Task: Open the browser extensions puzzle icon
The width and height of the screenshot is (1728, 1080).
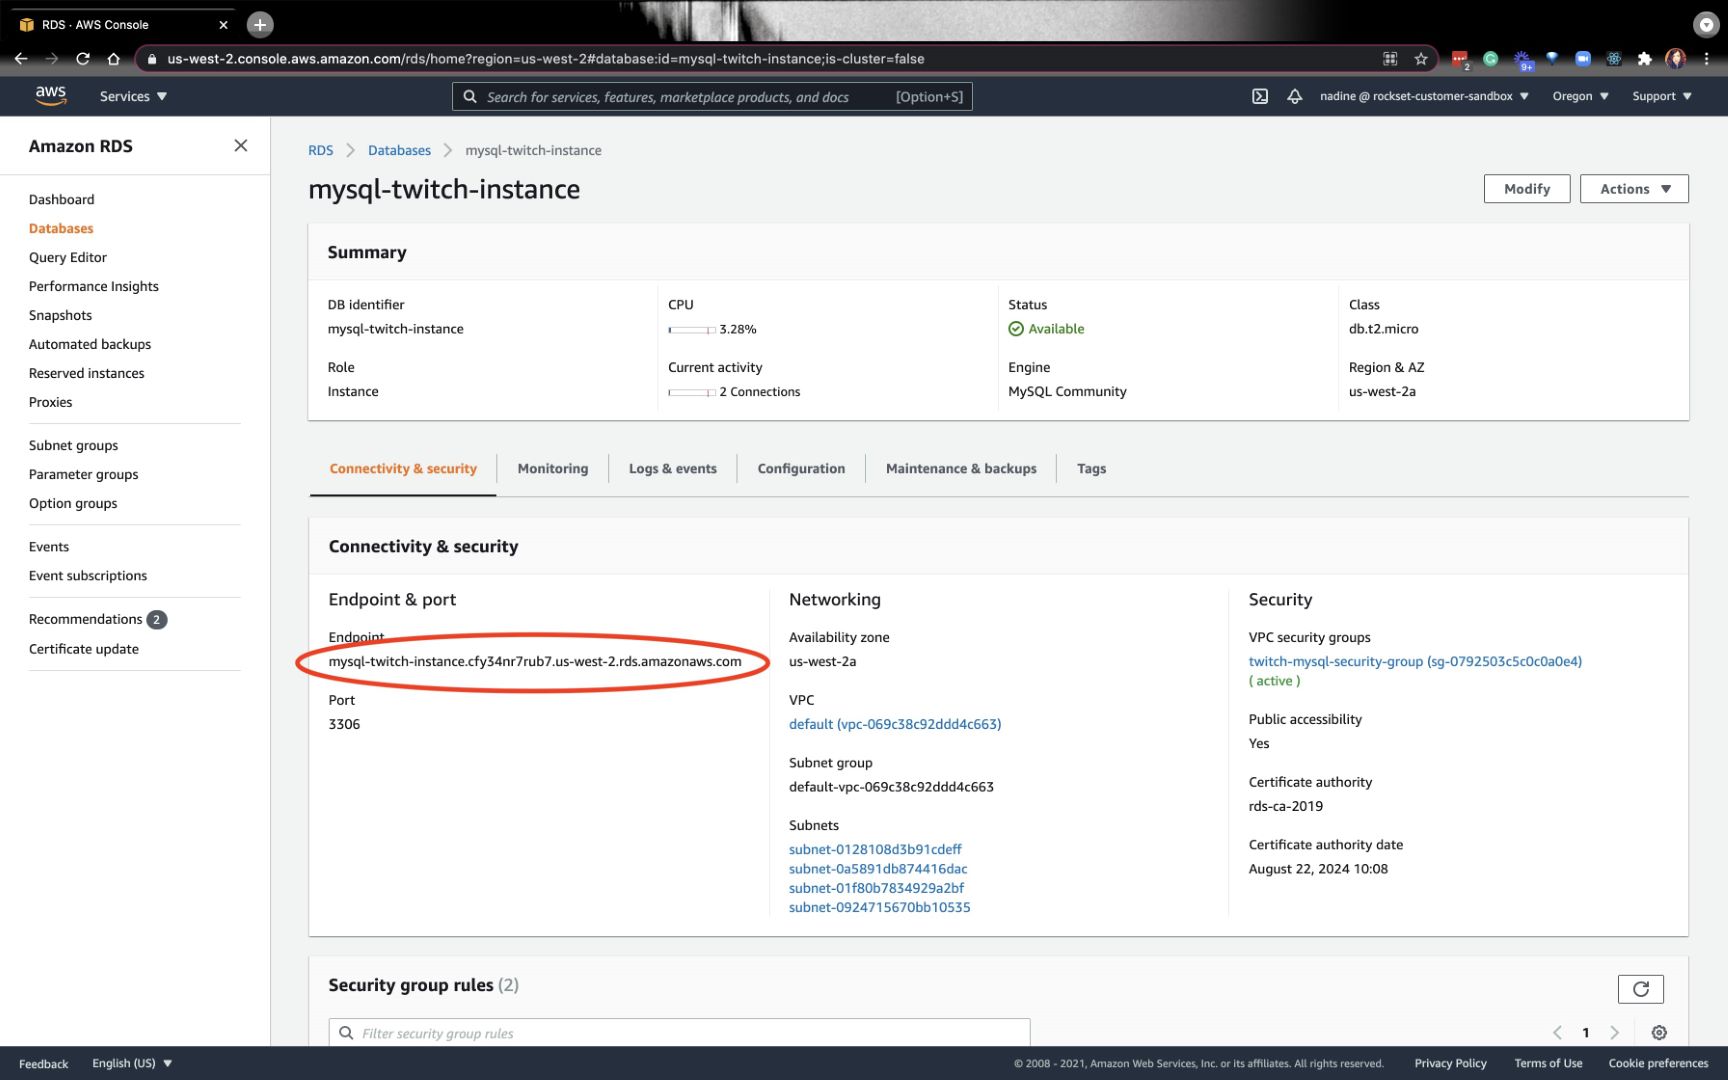Action: [x=1644, y=59]
